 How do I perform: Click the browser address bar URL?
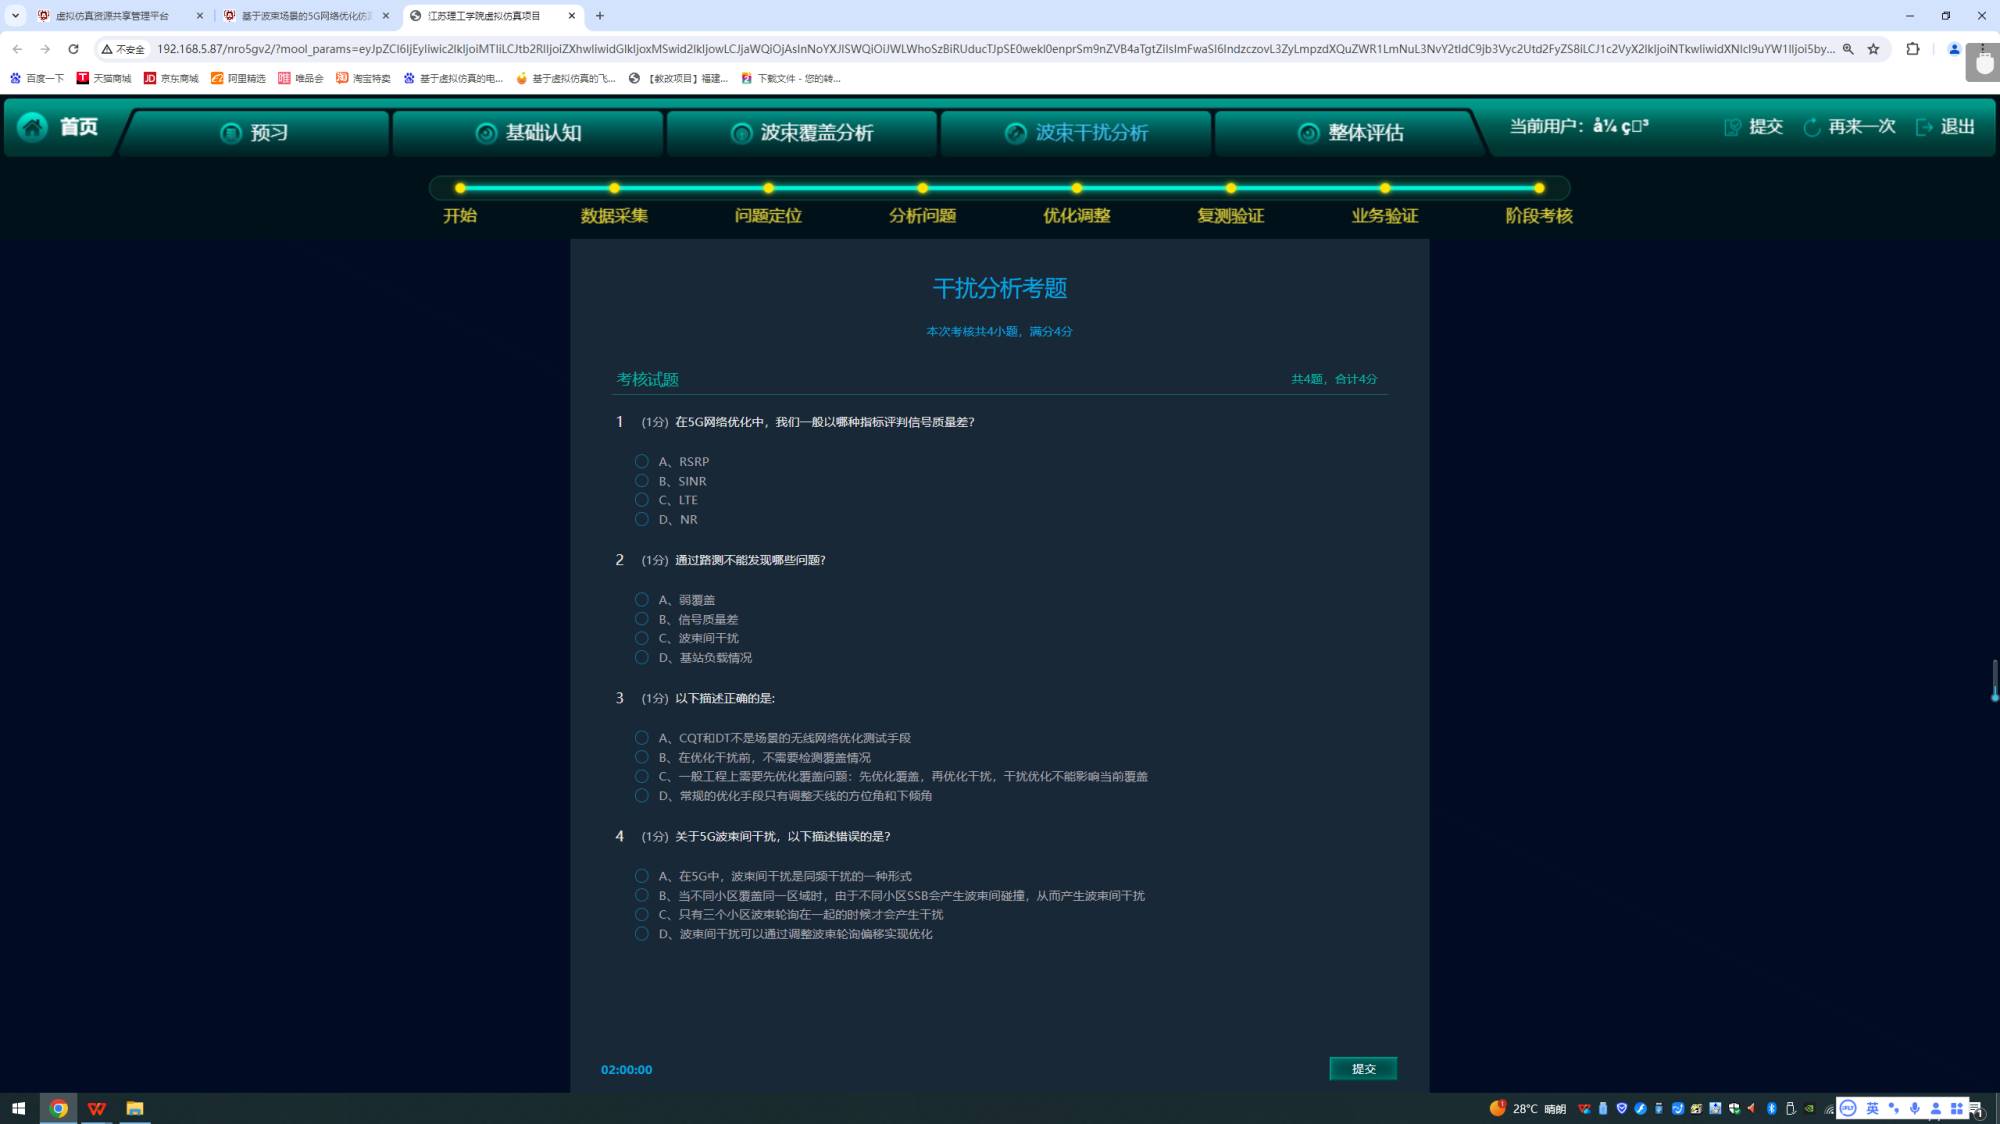[990, 48]
